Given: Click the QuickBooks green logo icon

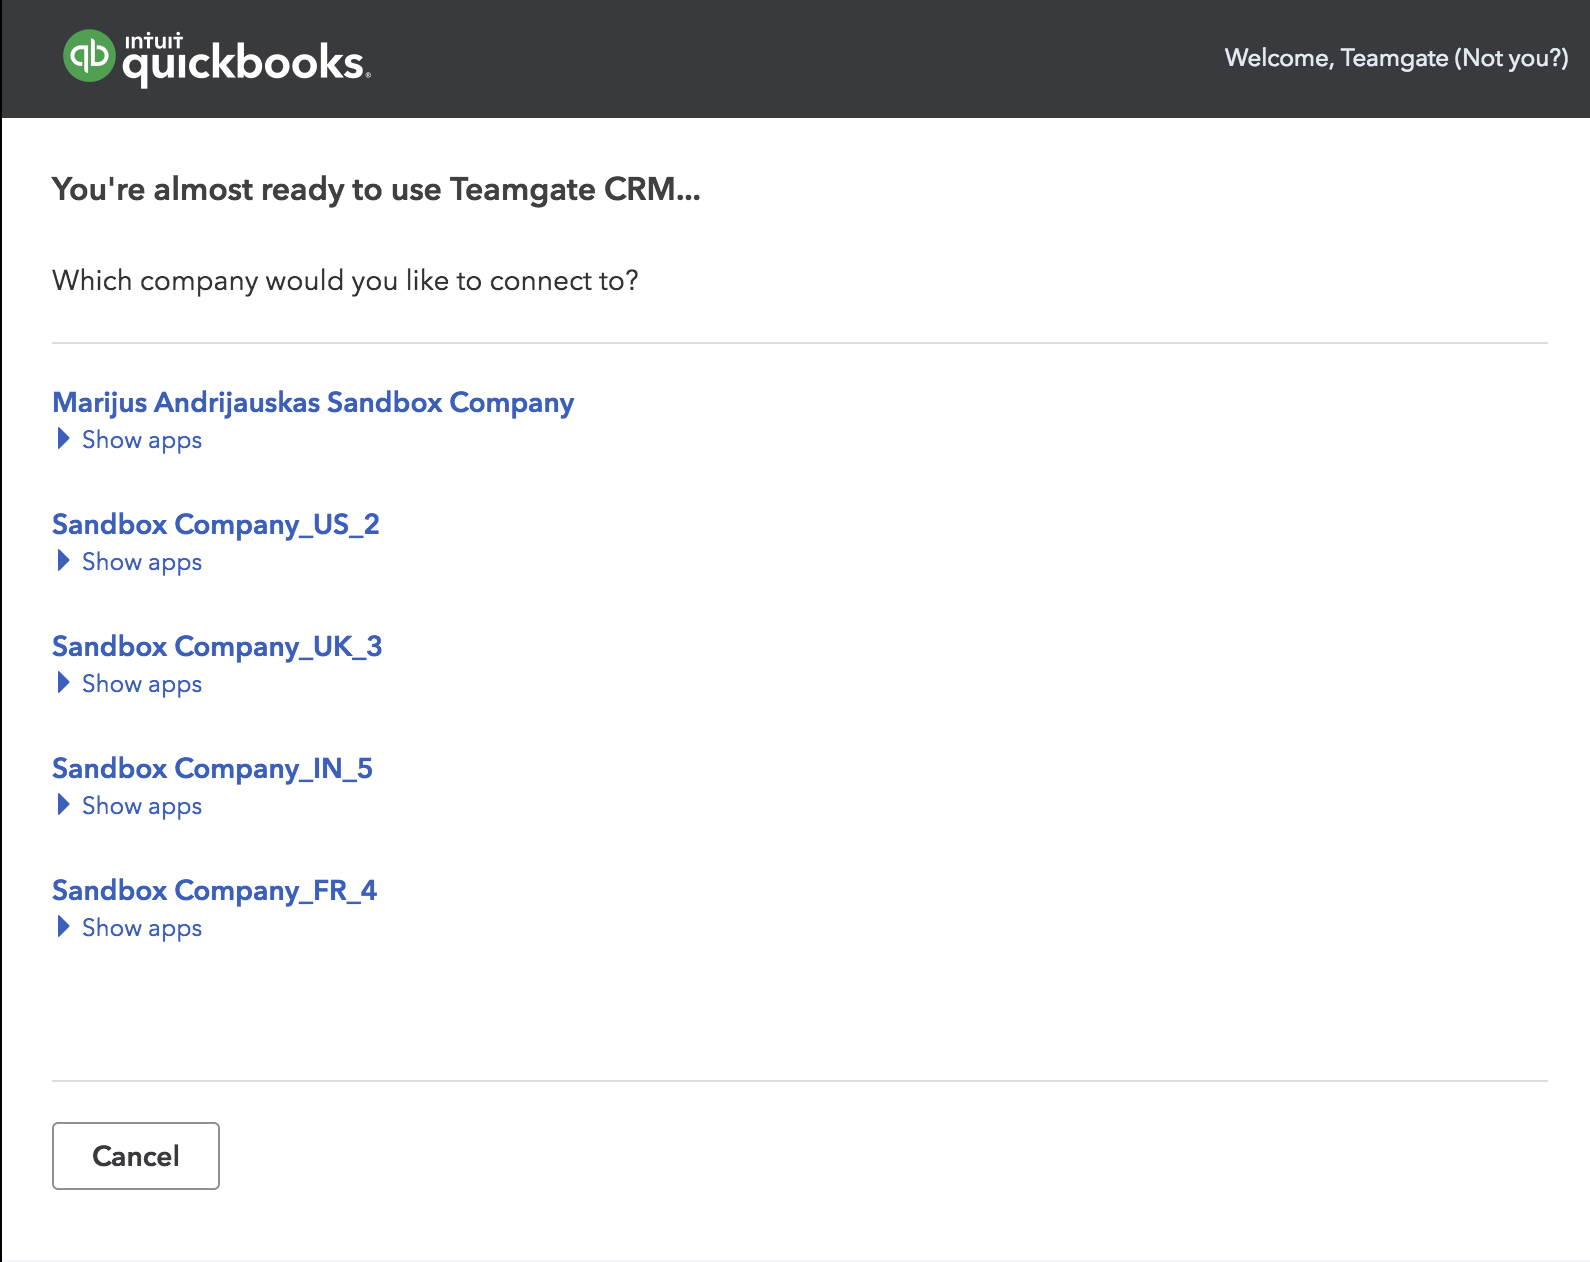Looking at the screenshot, I should coord(89,56).
